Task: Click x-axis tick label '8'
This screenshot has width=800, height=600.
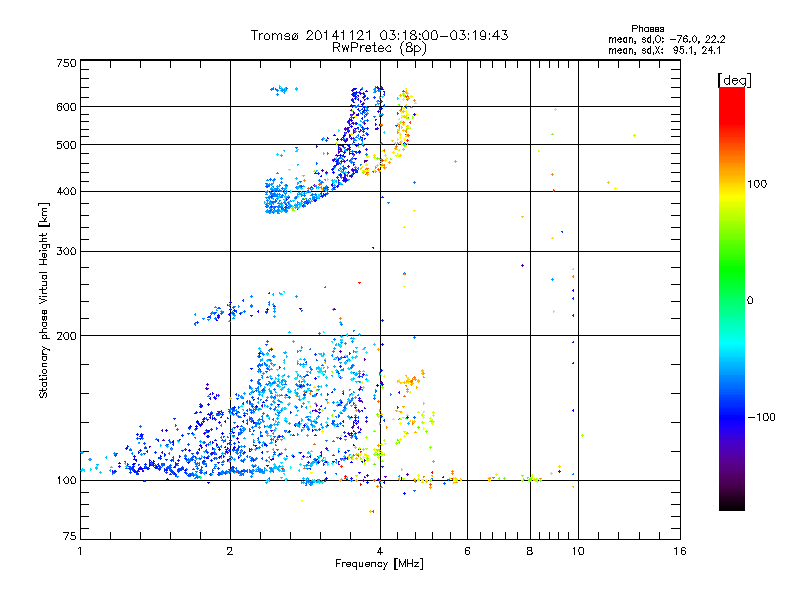Action: tap(530, 551)
